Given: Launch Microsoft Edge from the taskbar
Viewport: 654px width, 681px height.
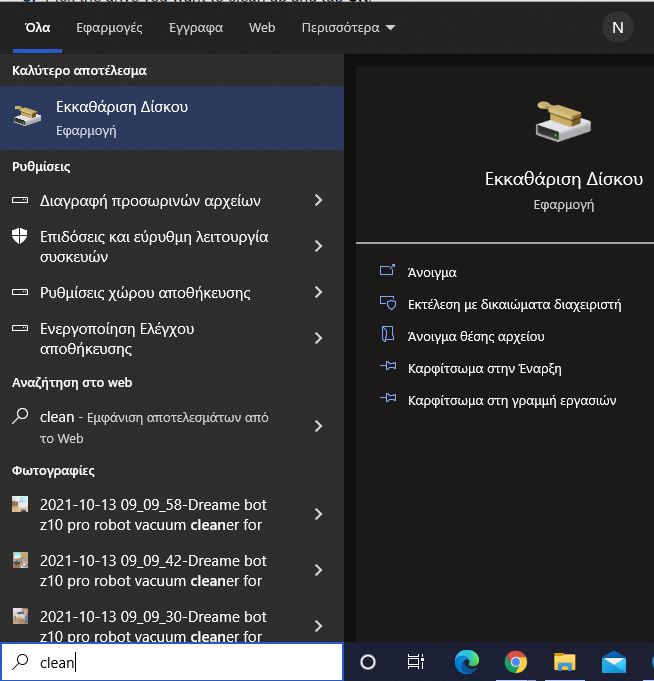Looking at the screenshot, I should pyautogui.click(x=466, y=662).
